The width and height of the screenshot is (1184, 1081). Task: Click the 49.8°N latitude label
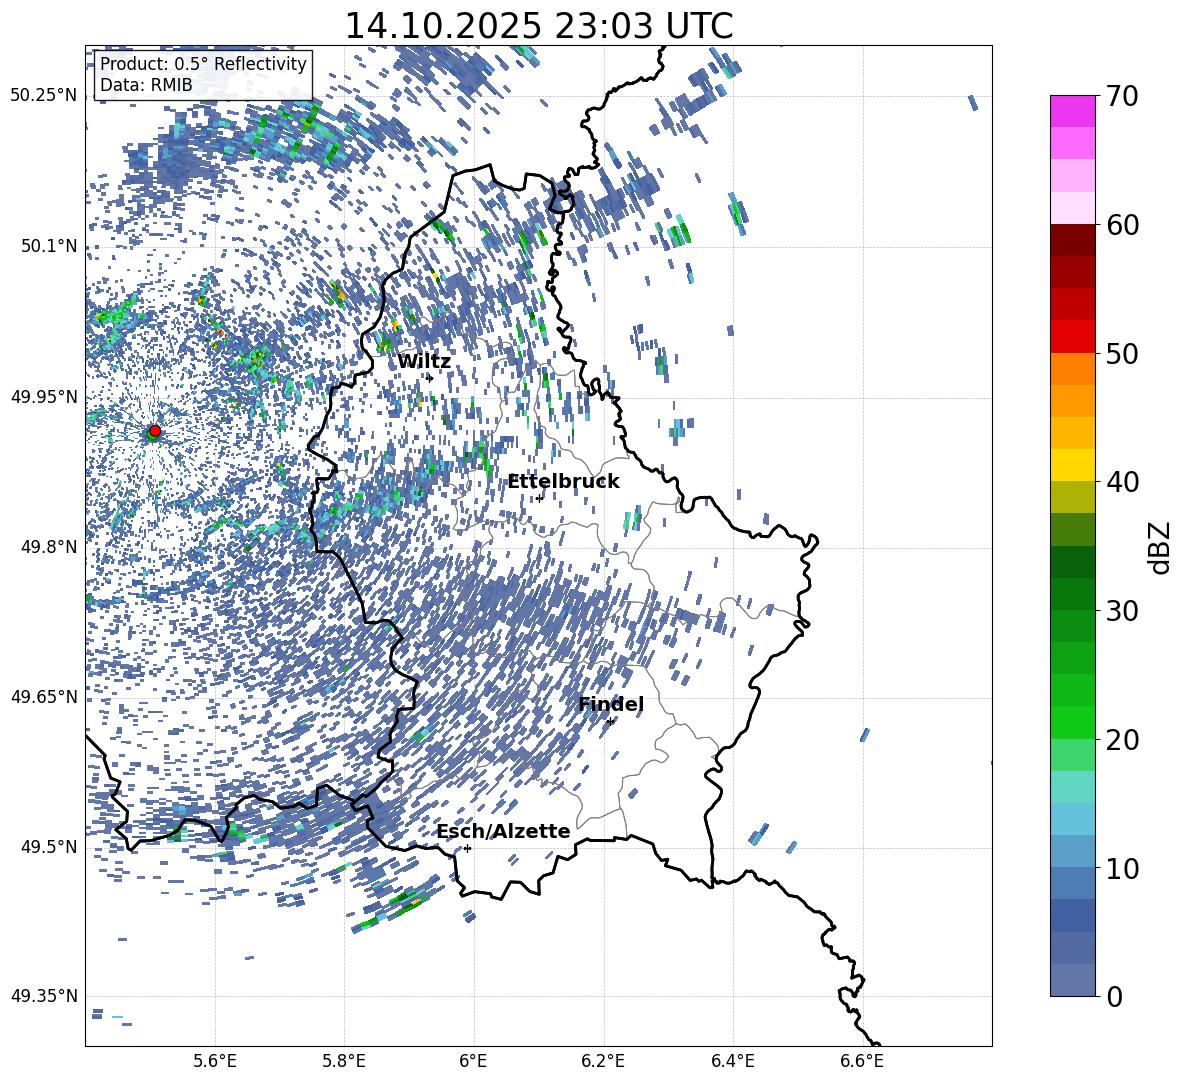coord(49,547)
